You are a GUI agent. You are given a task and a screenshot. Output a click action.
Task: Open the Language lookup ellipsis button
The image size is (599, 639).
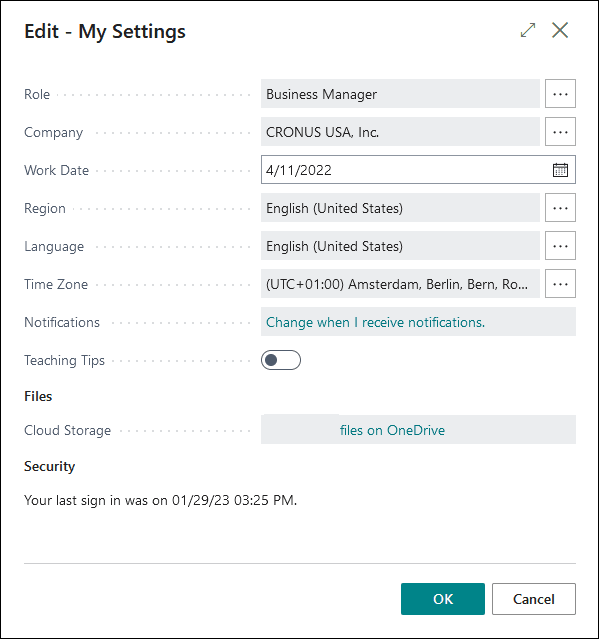(x=560, y=246)
